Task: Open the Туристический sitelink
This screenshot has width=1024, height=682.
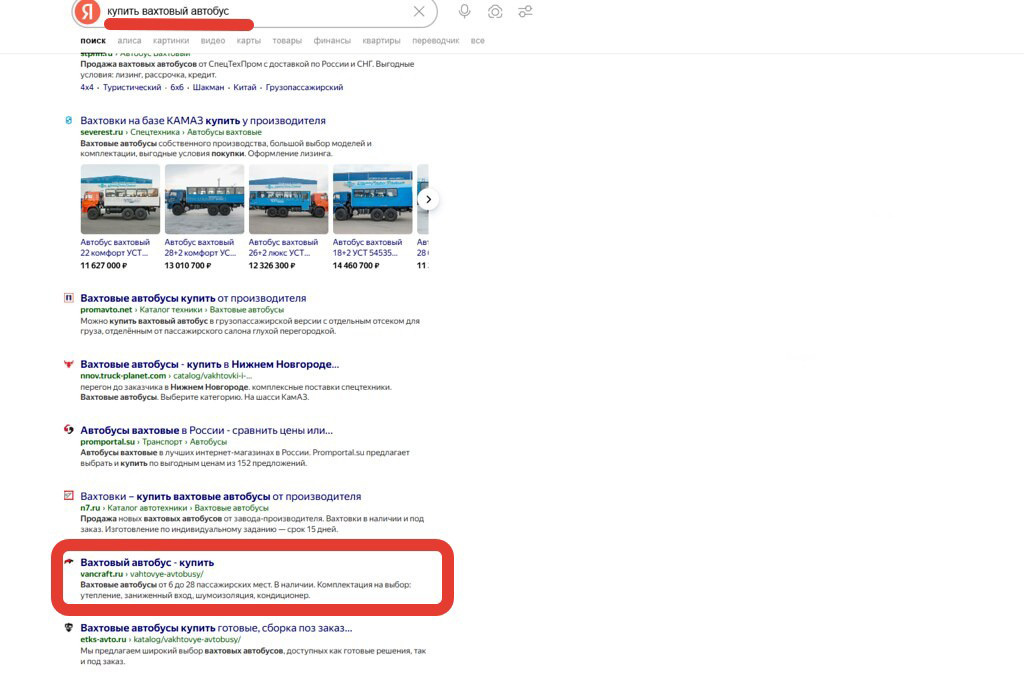Action: coord(132,87)
